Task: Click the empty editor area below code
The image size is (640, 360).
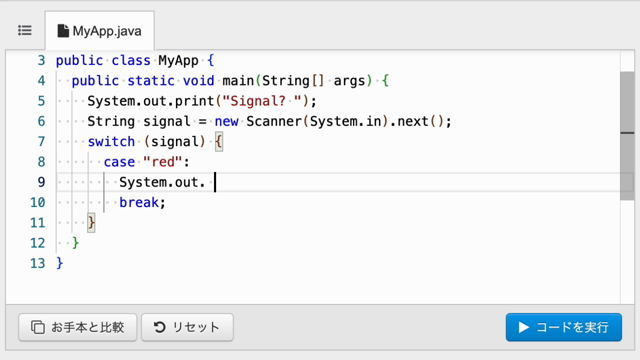Action: pos(313,288)
